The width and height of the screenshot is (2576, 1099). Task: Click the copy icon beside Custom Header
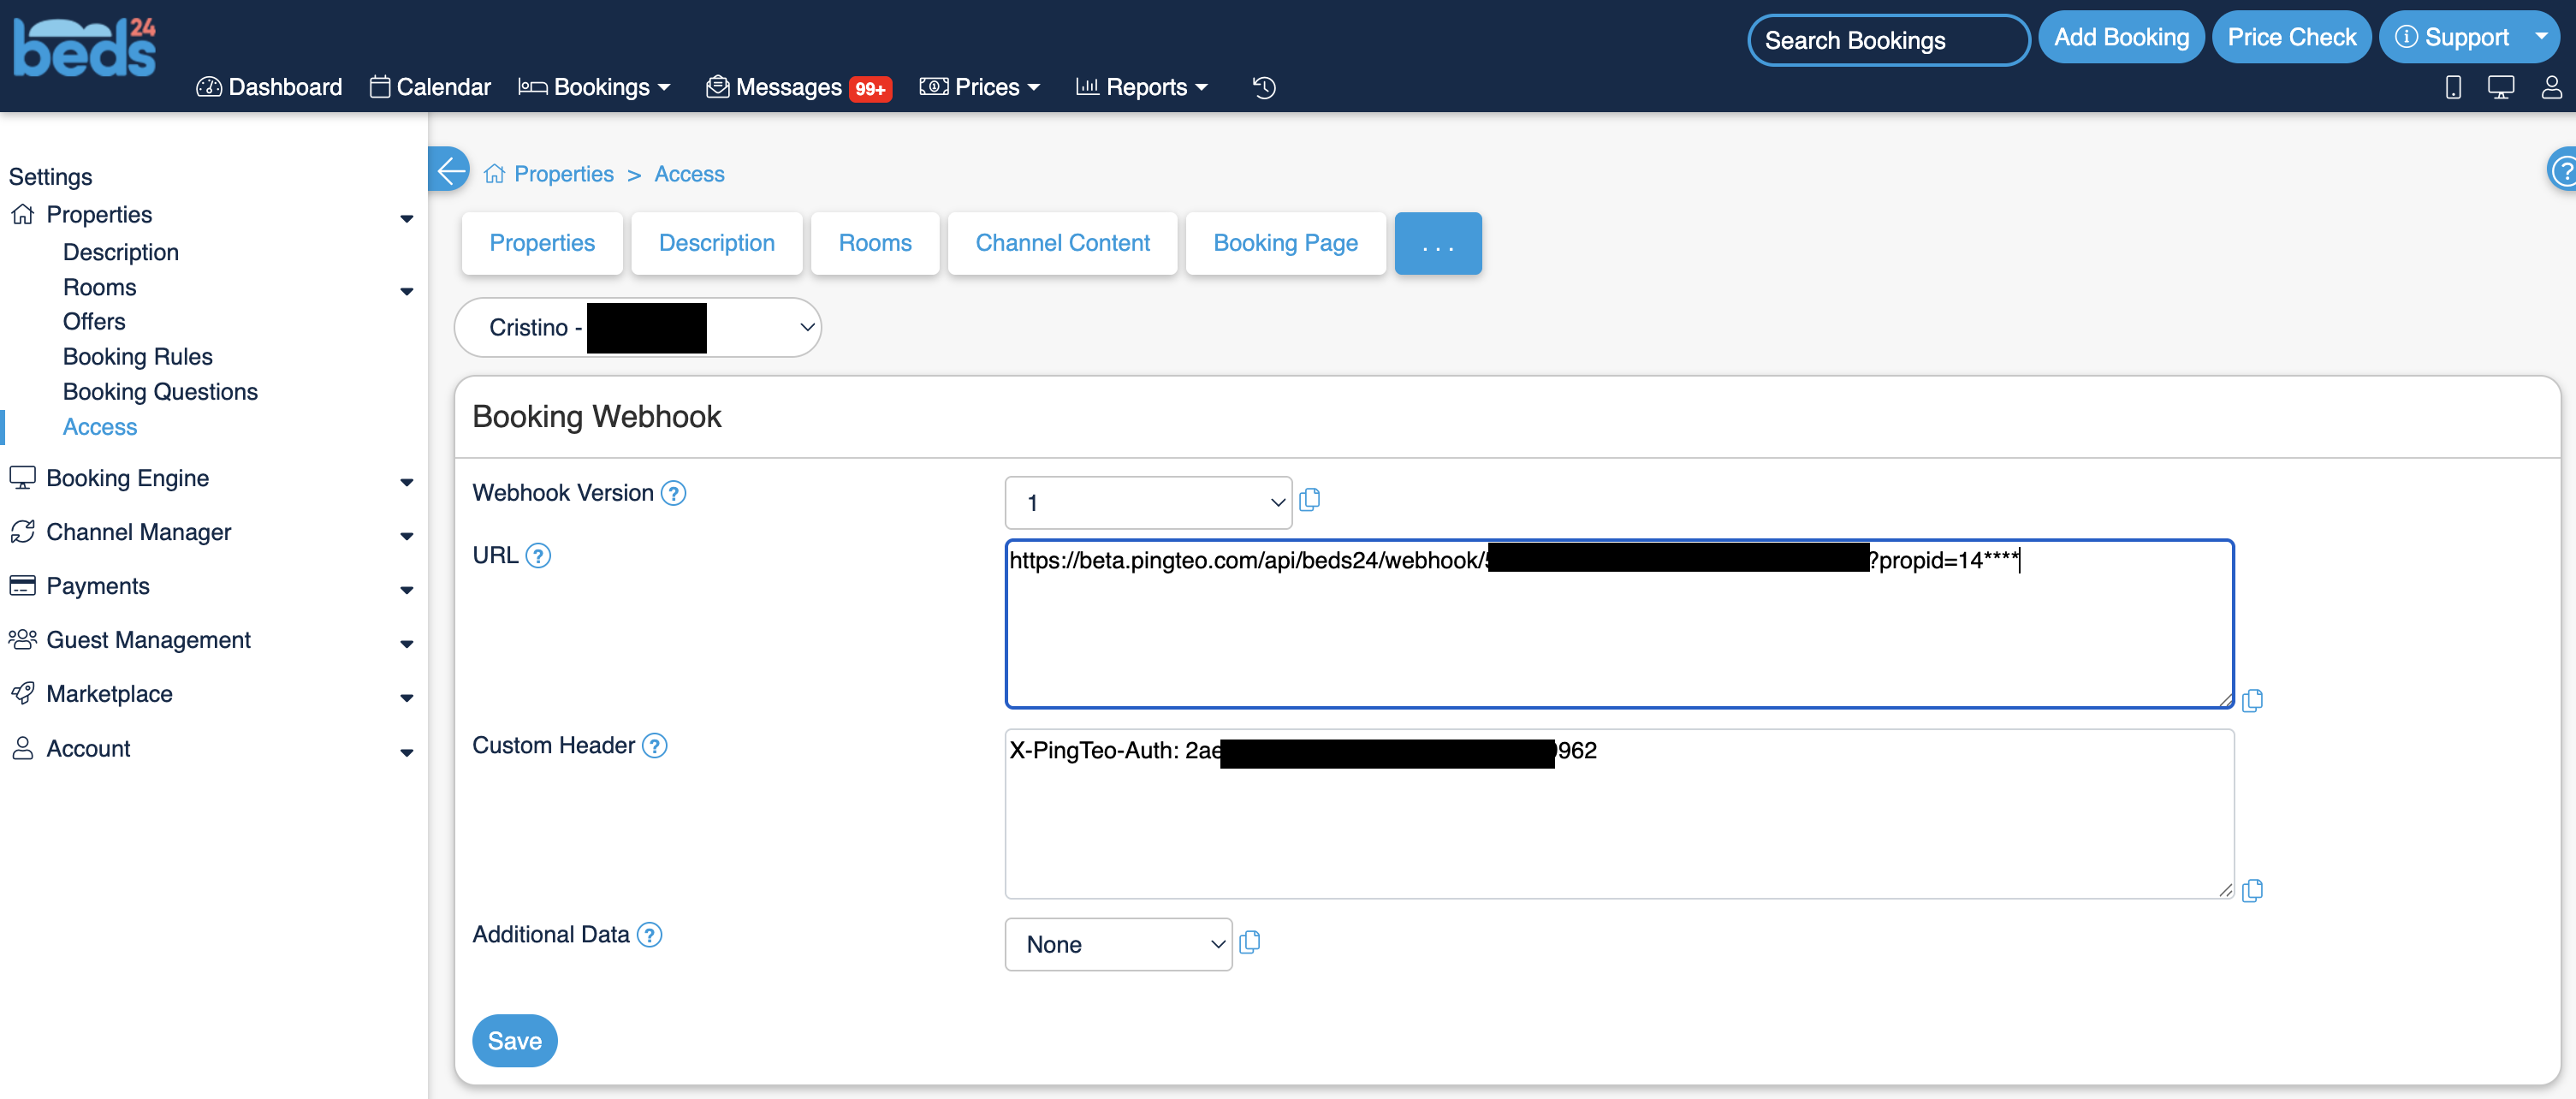(x=2252, y=891)
